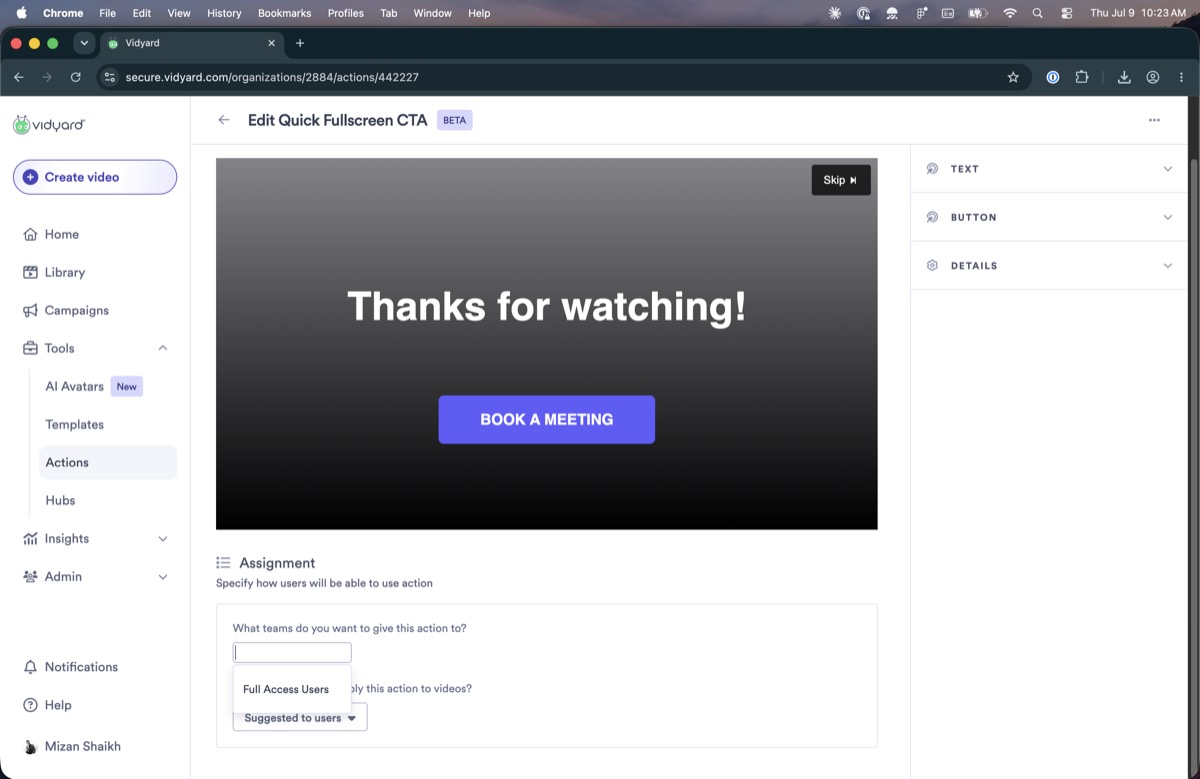Click the address bar URL
Image resolution: width=1200 pixels, height=779 pixels.
pos(272,77)
